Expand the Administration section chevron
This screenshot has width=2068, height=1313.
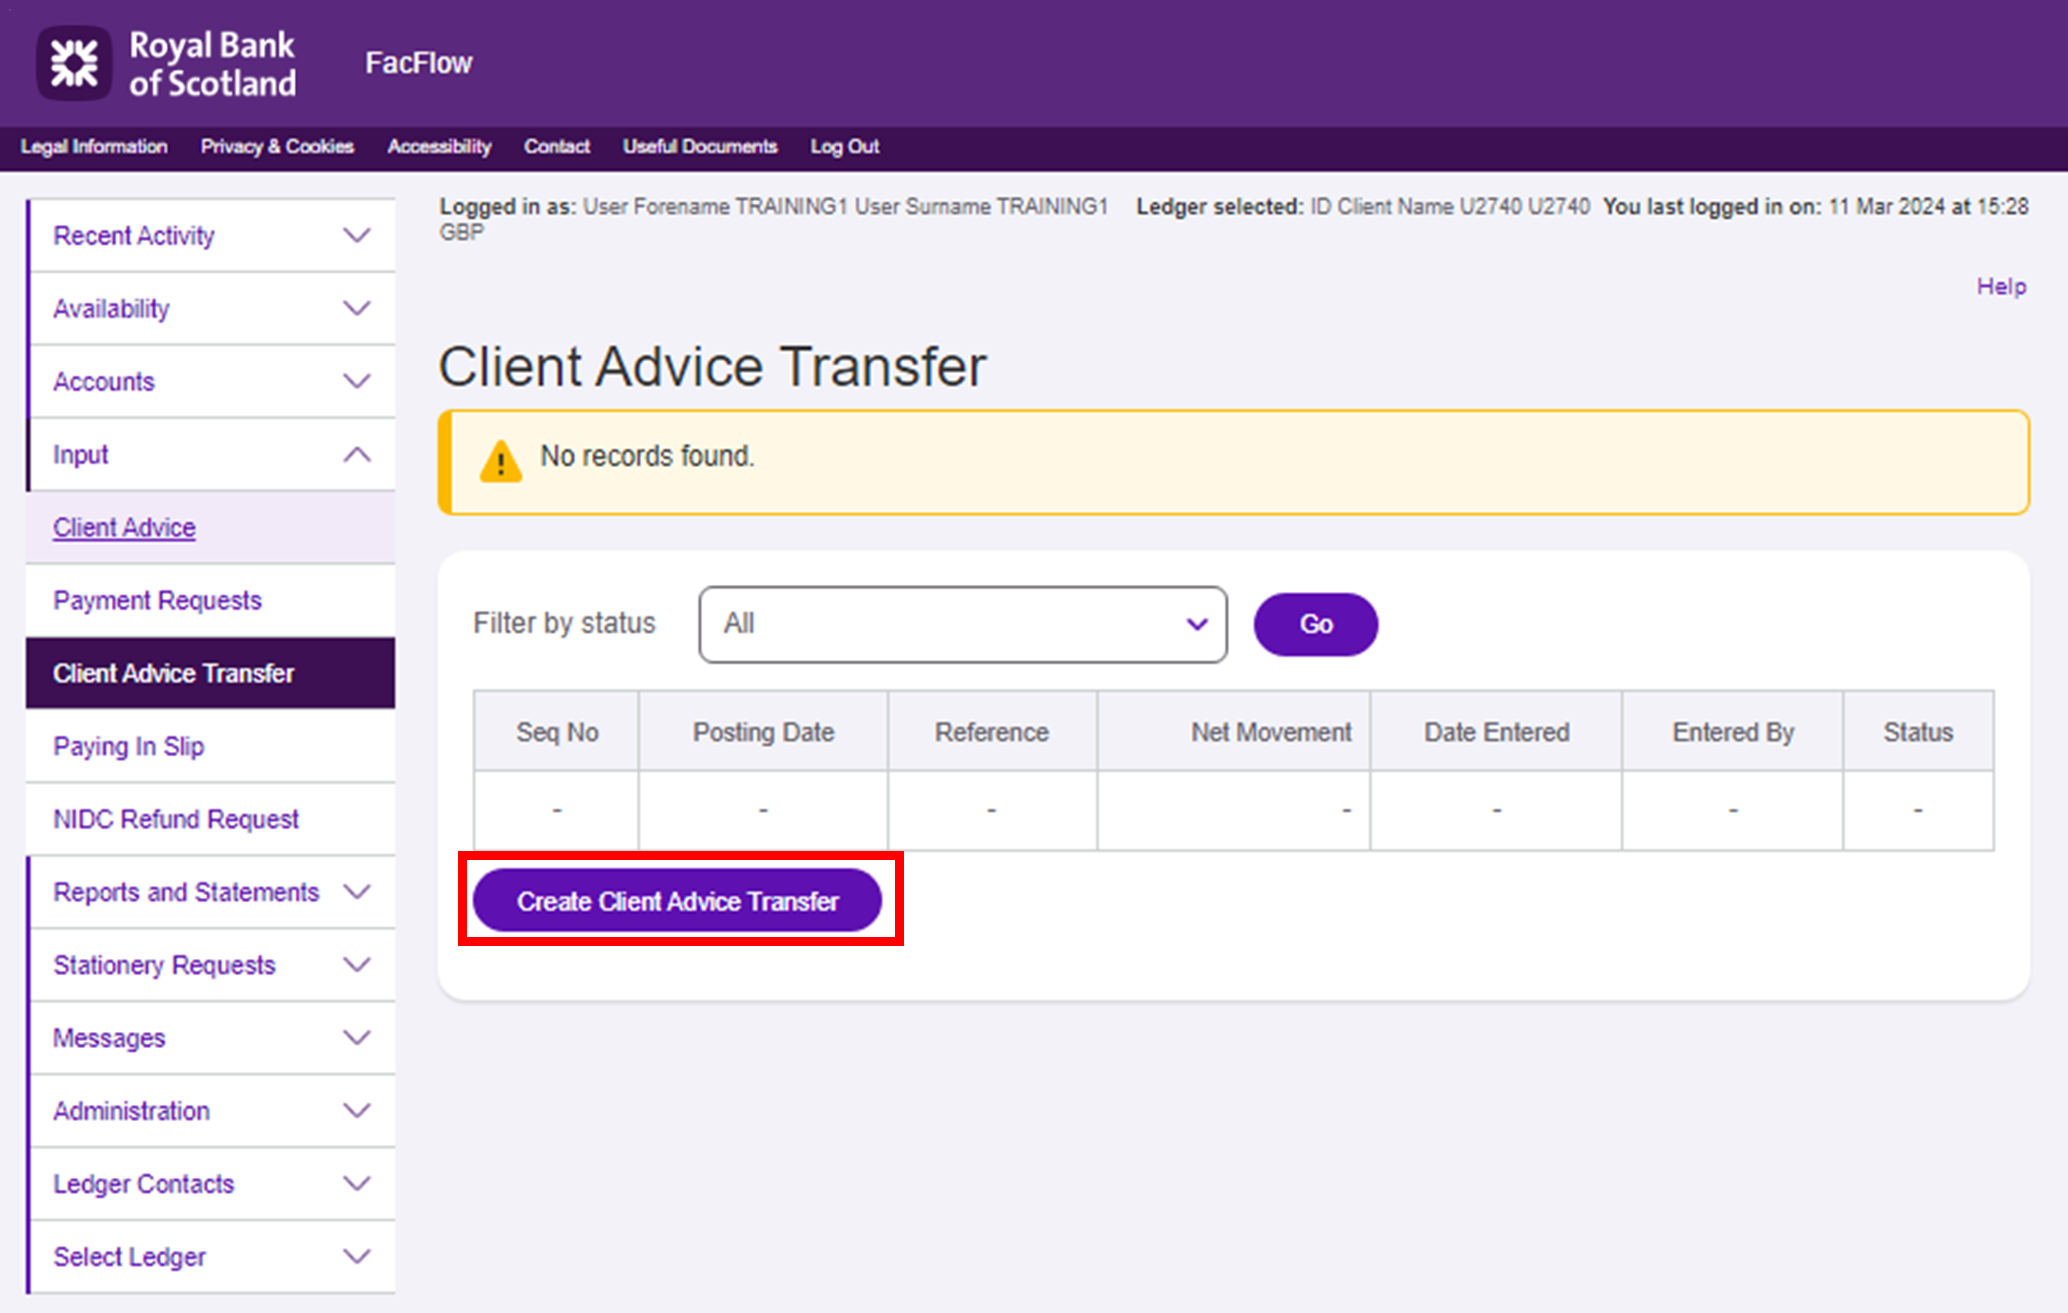coord(356,1111)
